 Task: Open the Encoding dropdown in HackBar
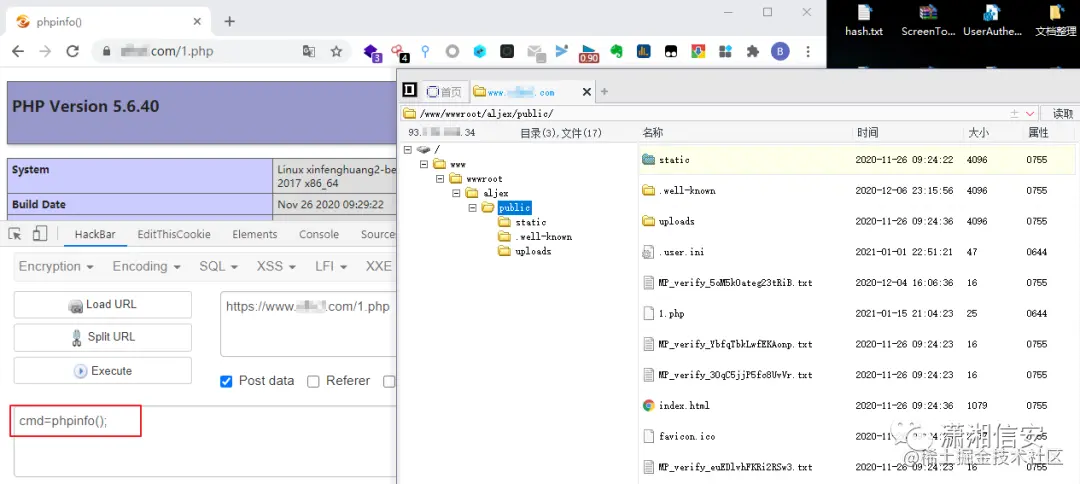(x=147, y=266)
